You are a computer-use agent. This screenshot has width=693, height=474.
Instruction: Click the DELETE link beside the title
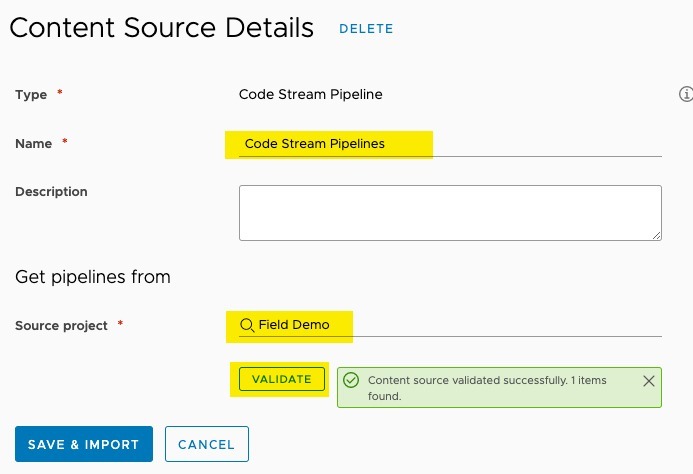366,29
